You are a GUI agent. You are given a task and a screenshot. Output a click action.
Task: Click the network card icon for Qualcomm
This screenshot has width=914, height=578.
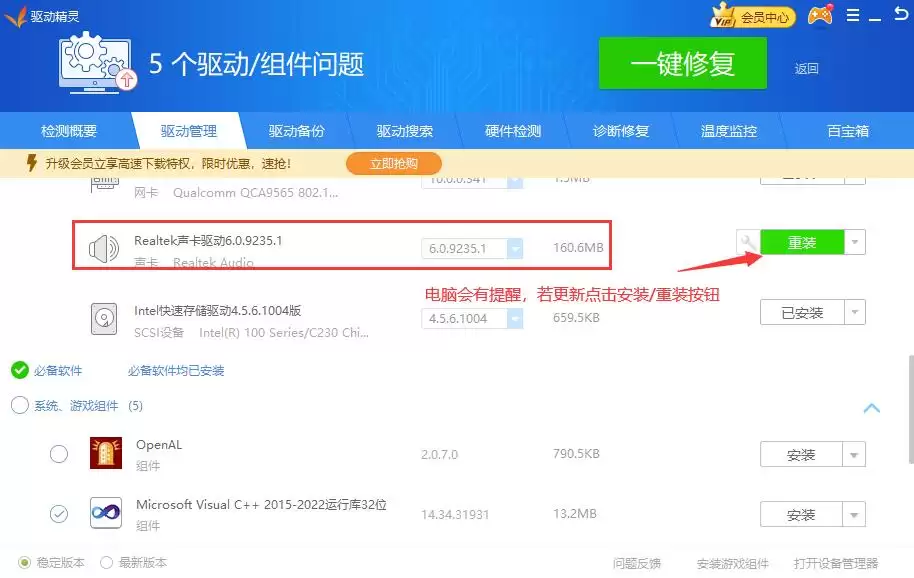pos(104,185)
